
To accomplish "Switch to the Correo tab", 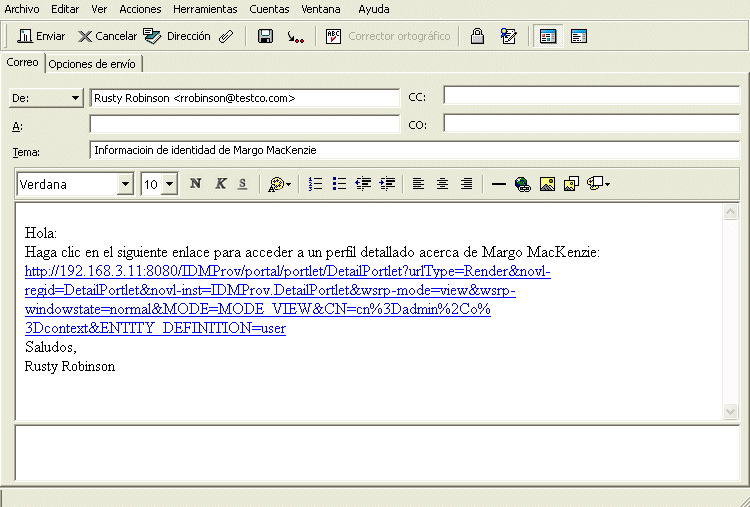I will point(22,63).
